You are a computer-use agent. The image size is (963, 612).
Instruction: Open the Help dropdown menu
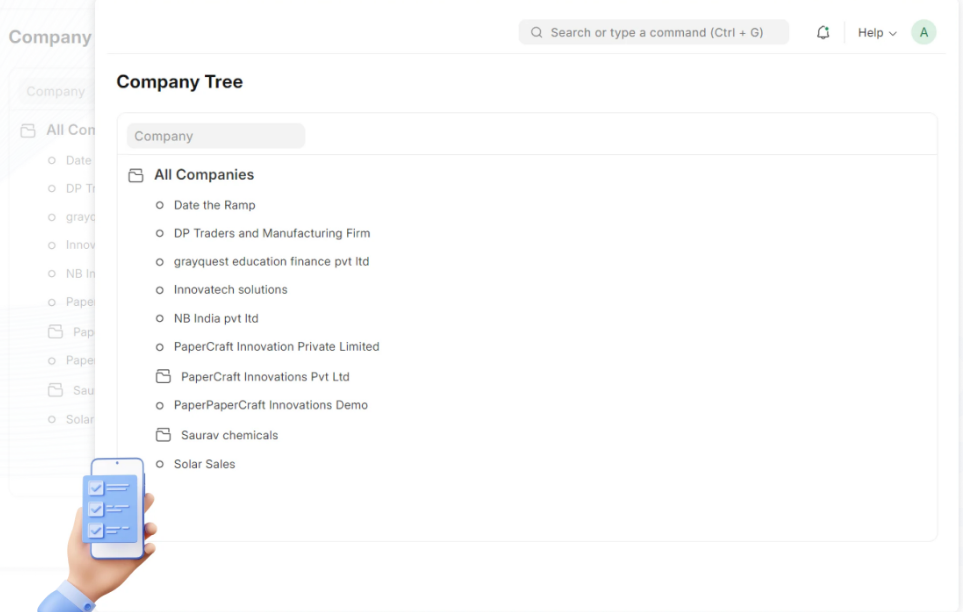point(876,33)
